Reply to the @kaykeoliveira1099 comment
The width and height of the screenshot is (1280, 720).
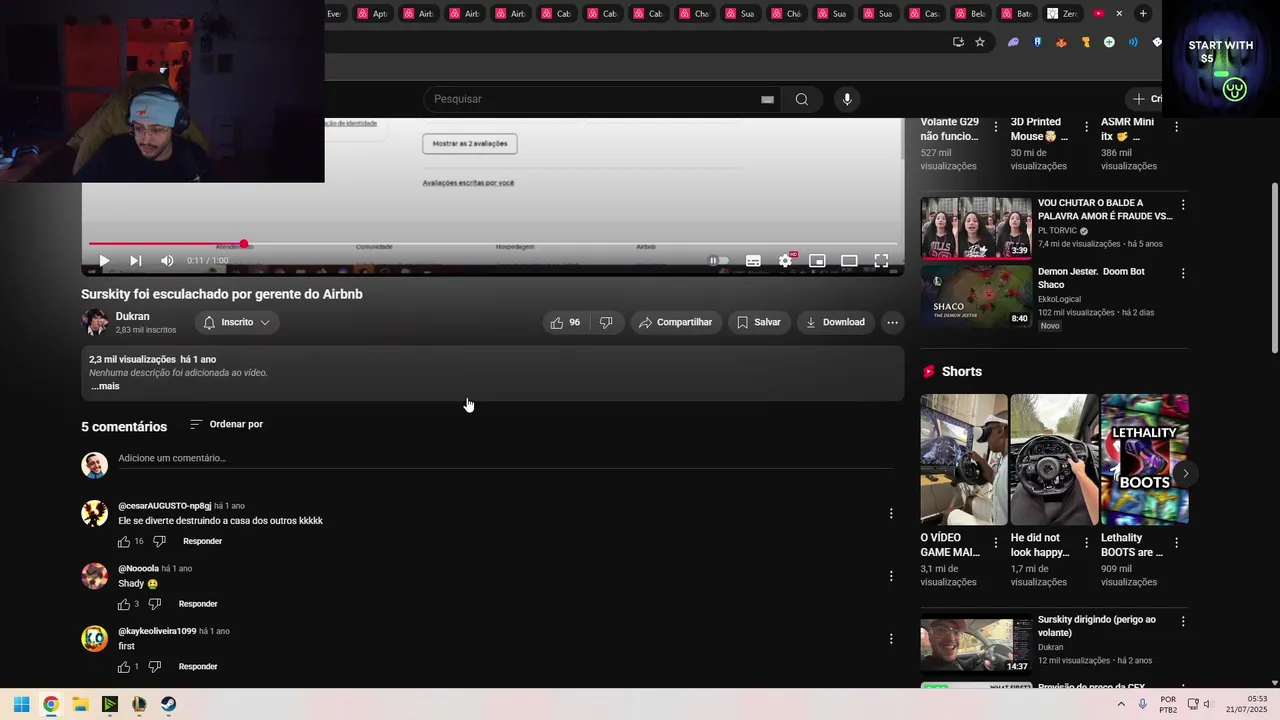pyautogui.click(x=198, y=667)
